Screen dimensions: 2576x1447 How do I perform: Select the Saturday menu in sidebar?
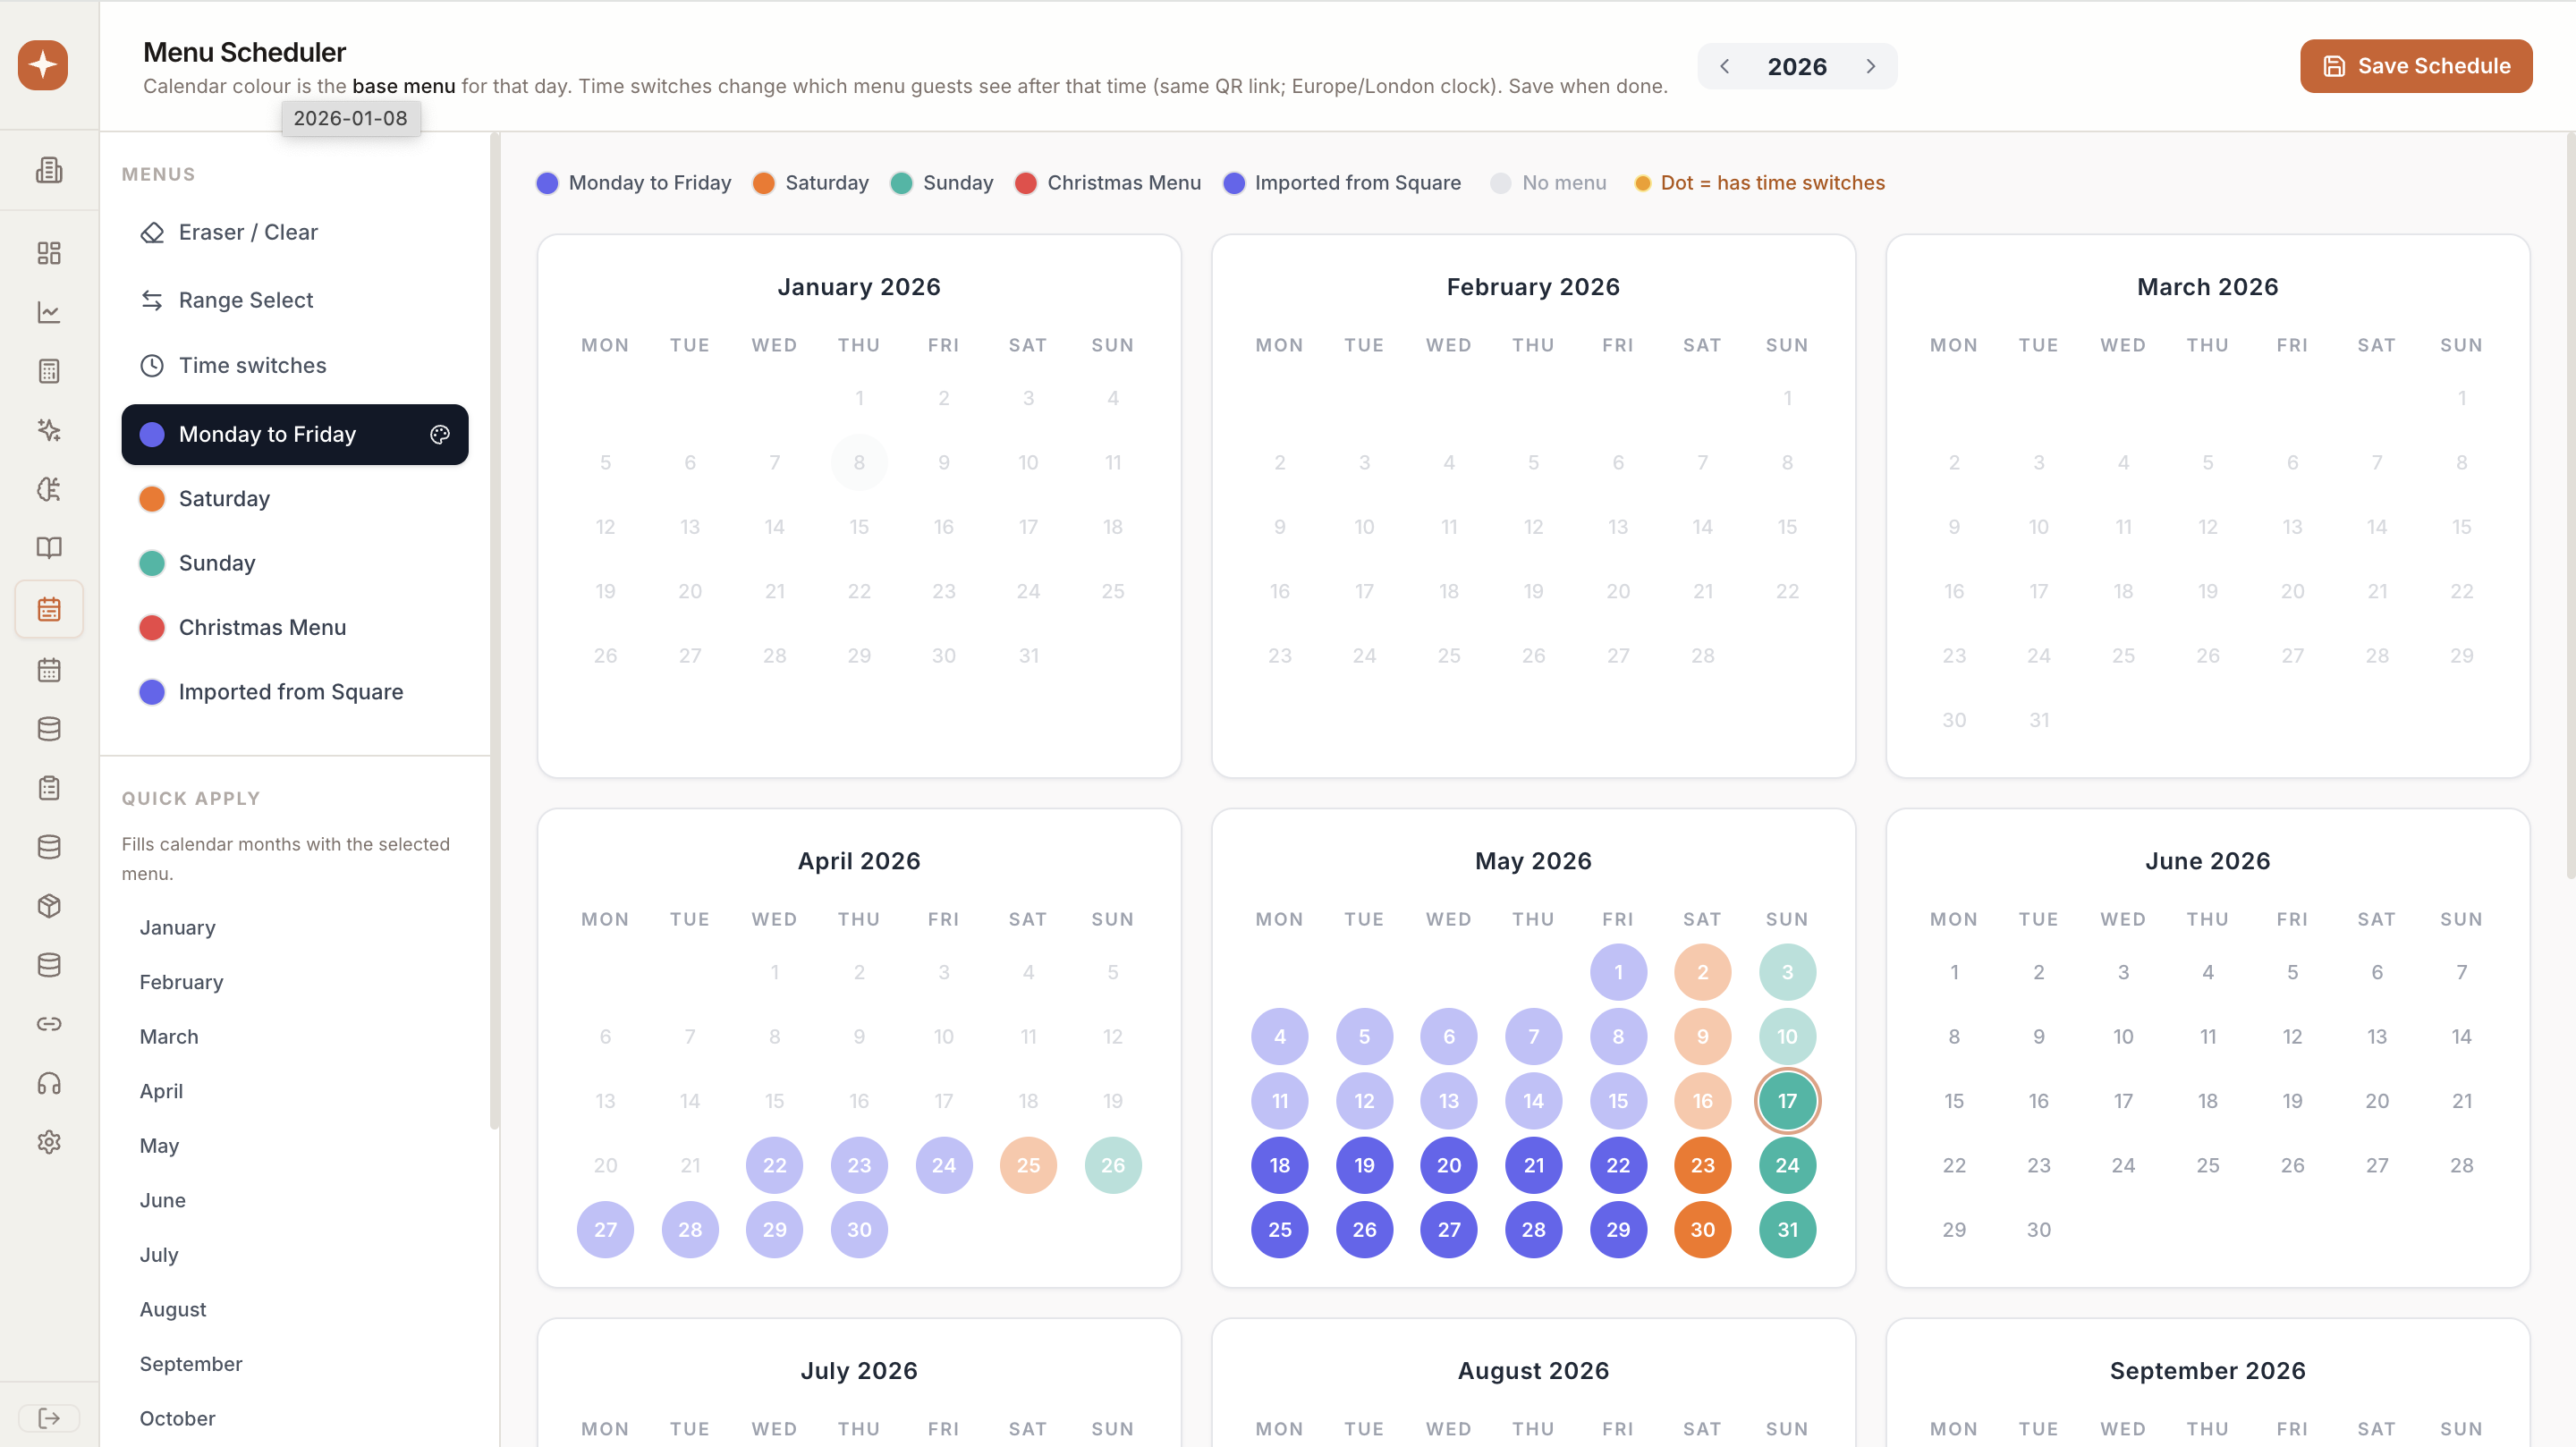click(x=295, y=498)
